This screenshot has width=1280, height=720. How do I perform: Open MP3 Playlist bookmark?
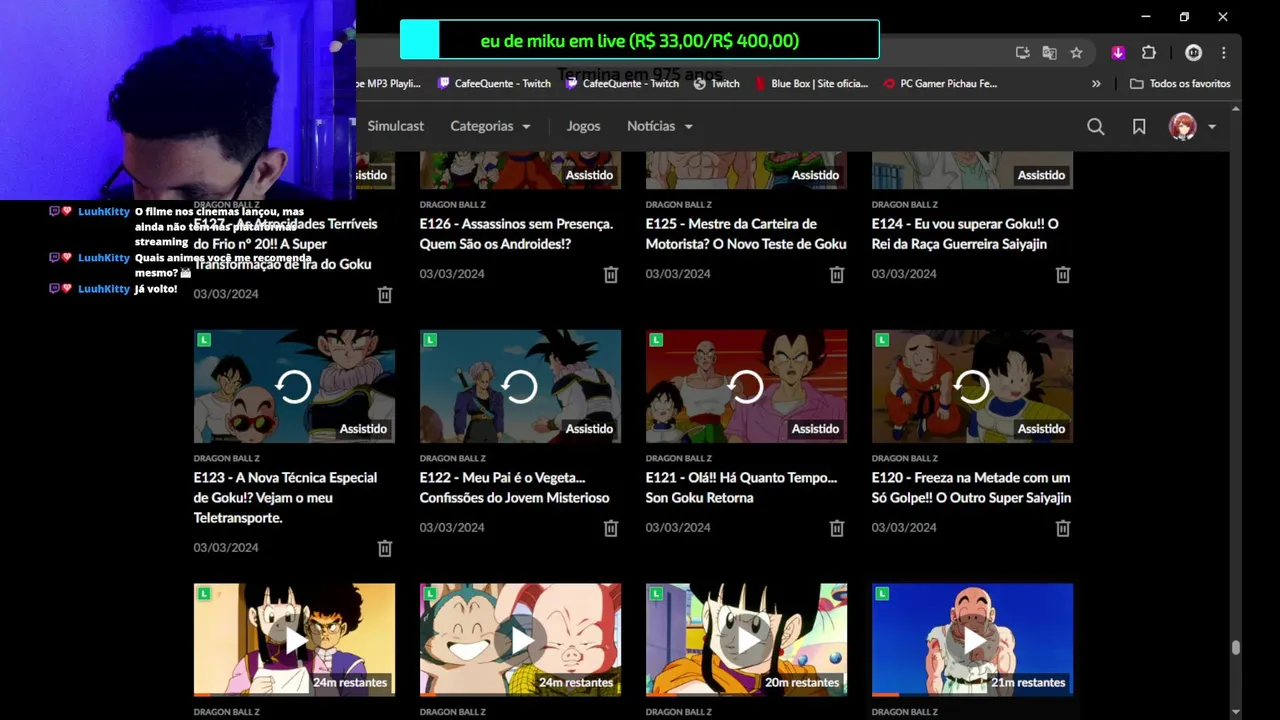click(388, 84)
